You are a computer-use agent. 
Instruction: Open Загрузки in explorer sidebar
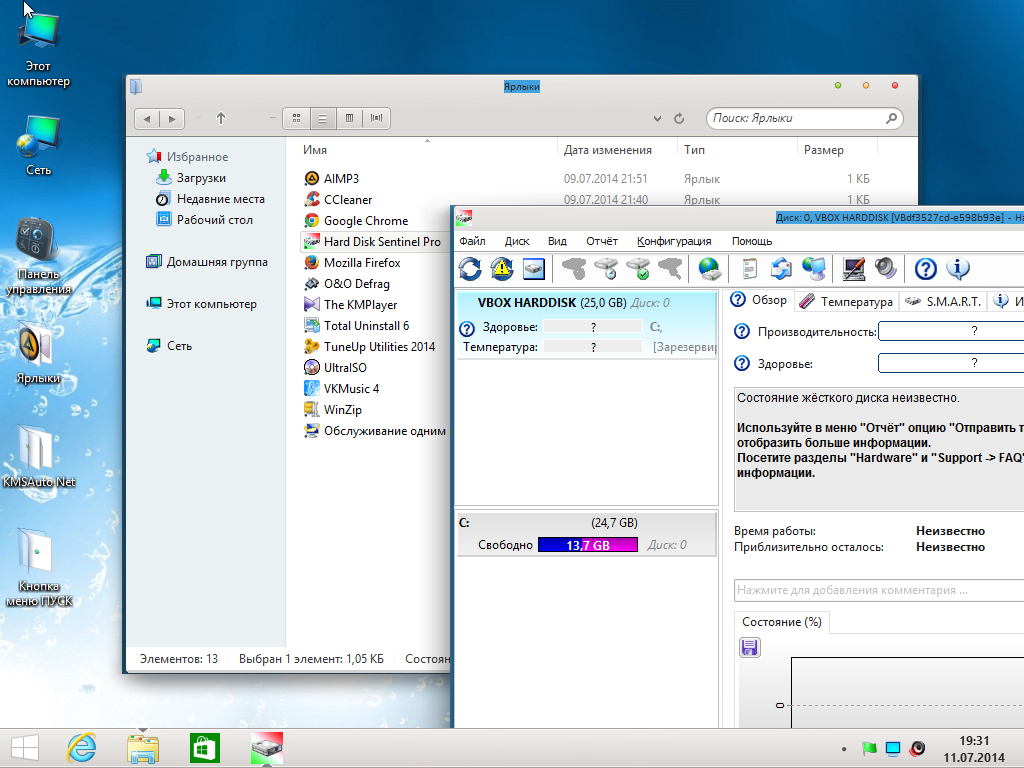(191, 178)
